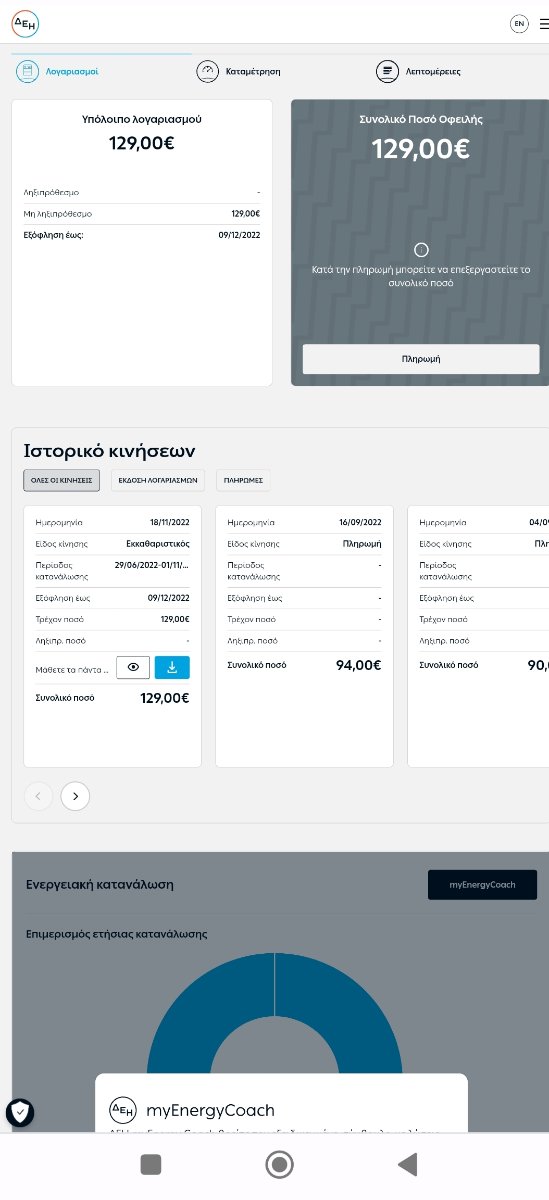Image resolution: width=549 pixels, height=1200 pixels.
Task: Switch to the Καταμέτρηση tab
Action: pyautogui.click(x=239, y=71)
